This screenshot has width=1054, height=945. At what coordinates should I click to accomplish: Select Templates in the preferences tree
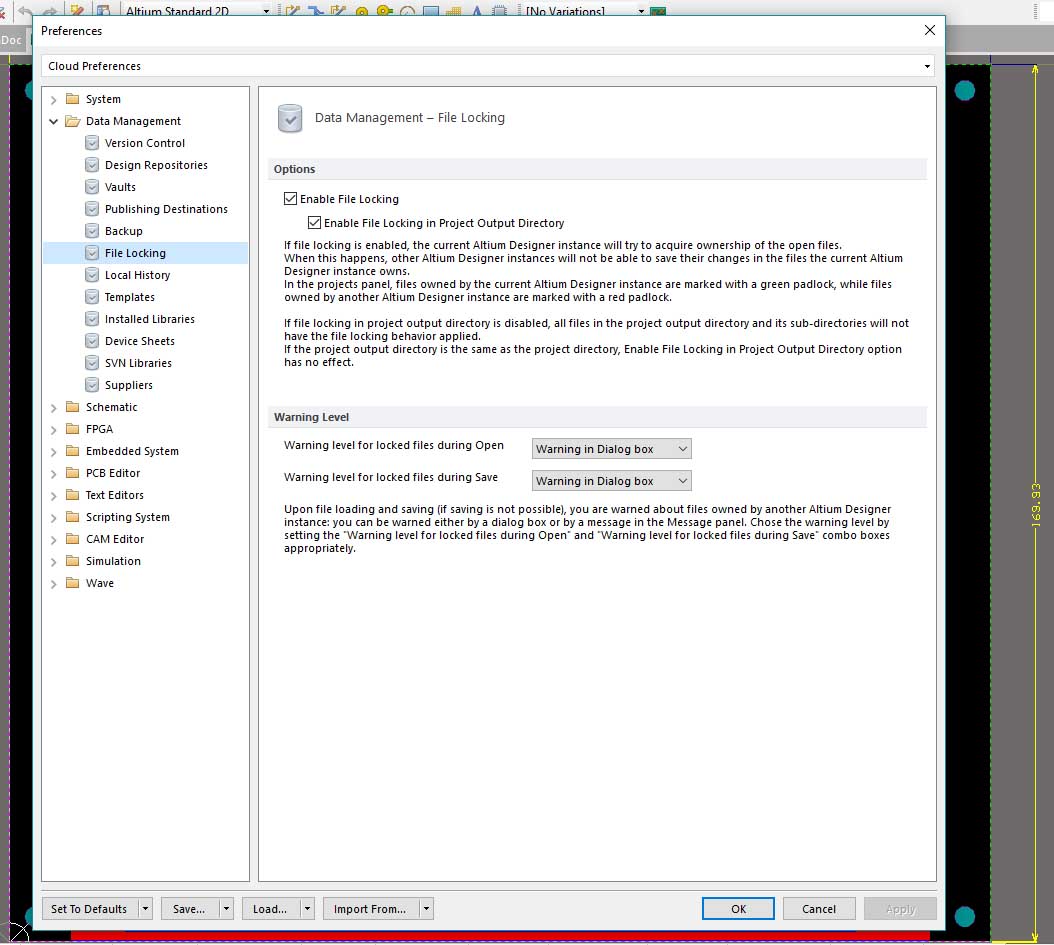tap(130, 297)
